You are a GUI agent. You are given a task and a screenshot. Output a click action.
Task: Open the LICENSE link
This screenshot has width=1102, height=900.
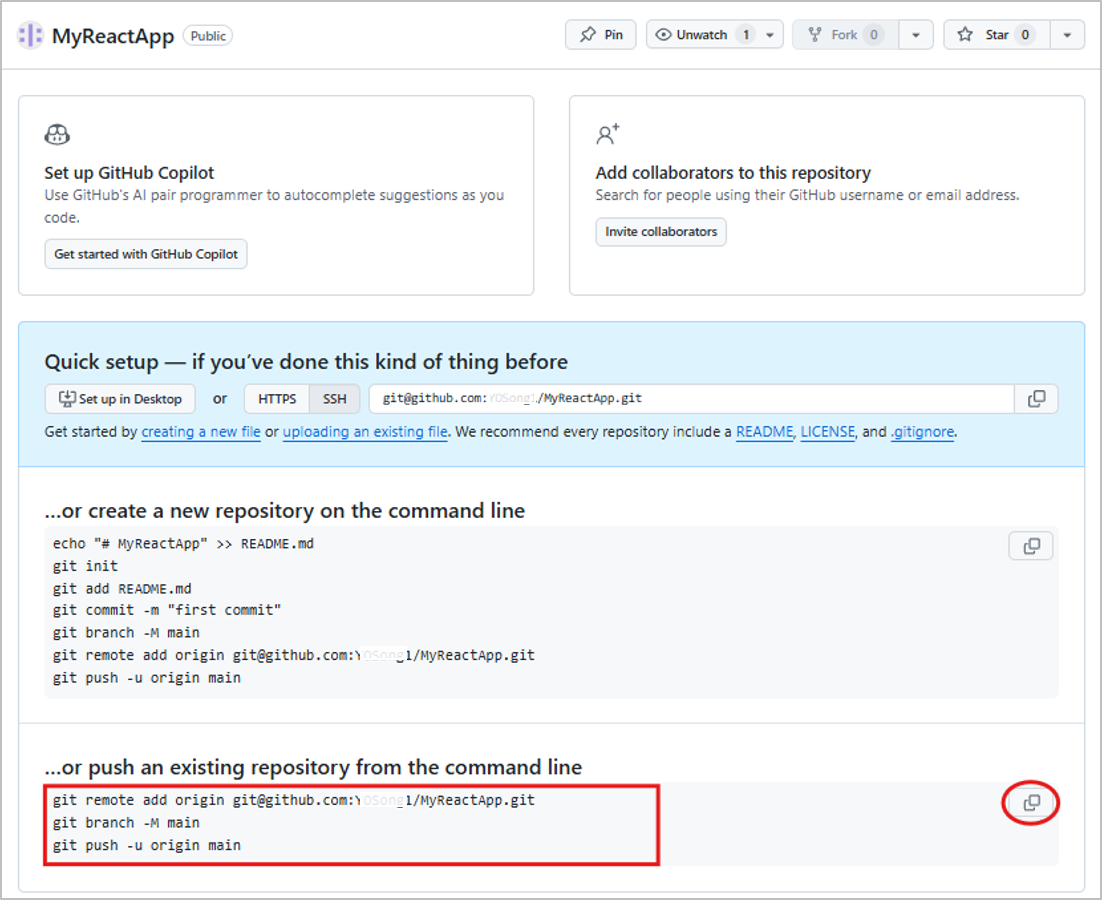pyautogui.click(x=827, y=431)
